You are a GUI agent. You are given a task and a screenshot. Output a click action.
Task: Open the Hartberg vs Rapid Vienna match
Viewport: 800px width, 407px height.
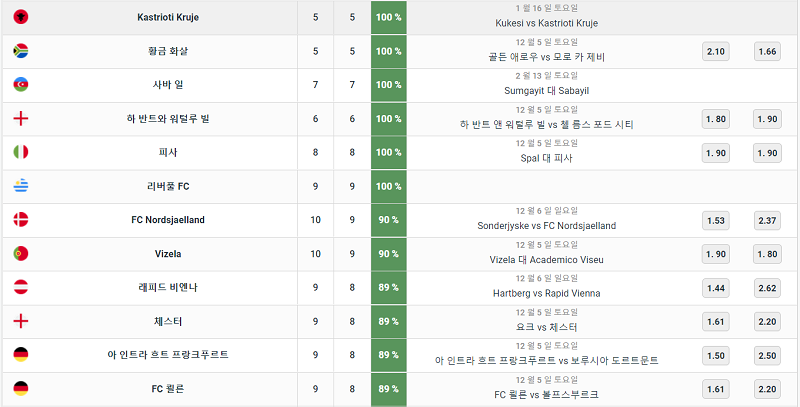546,293
